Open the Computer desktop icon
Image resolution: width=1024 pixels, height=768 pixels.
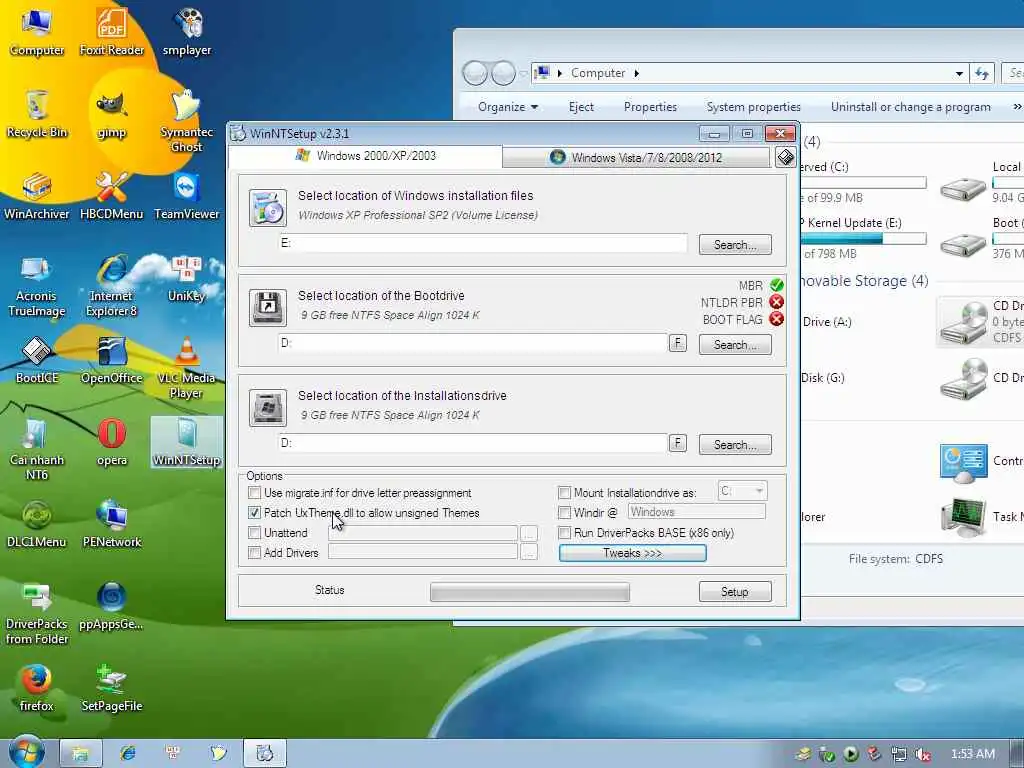pos(37,31)
